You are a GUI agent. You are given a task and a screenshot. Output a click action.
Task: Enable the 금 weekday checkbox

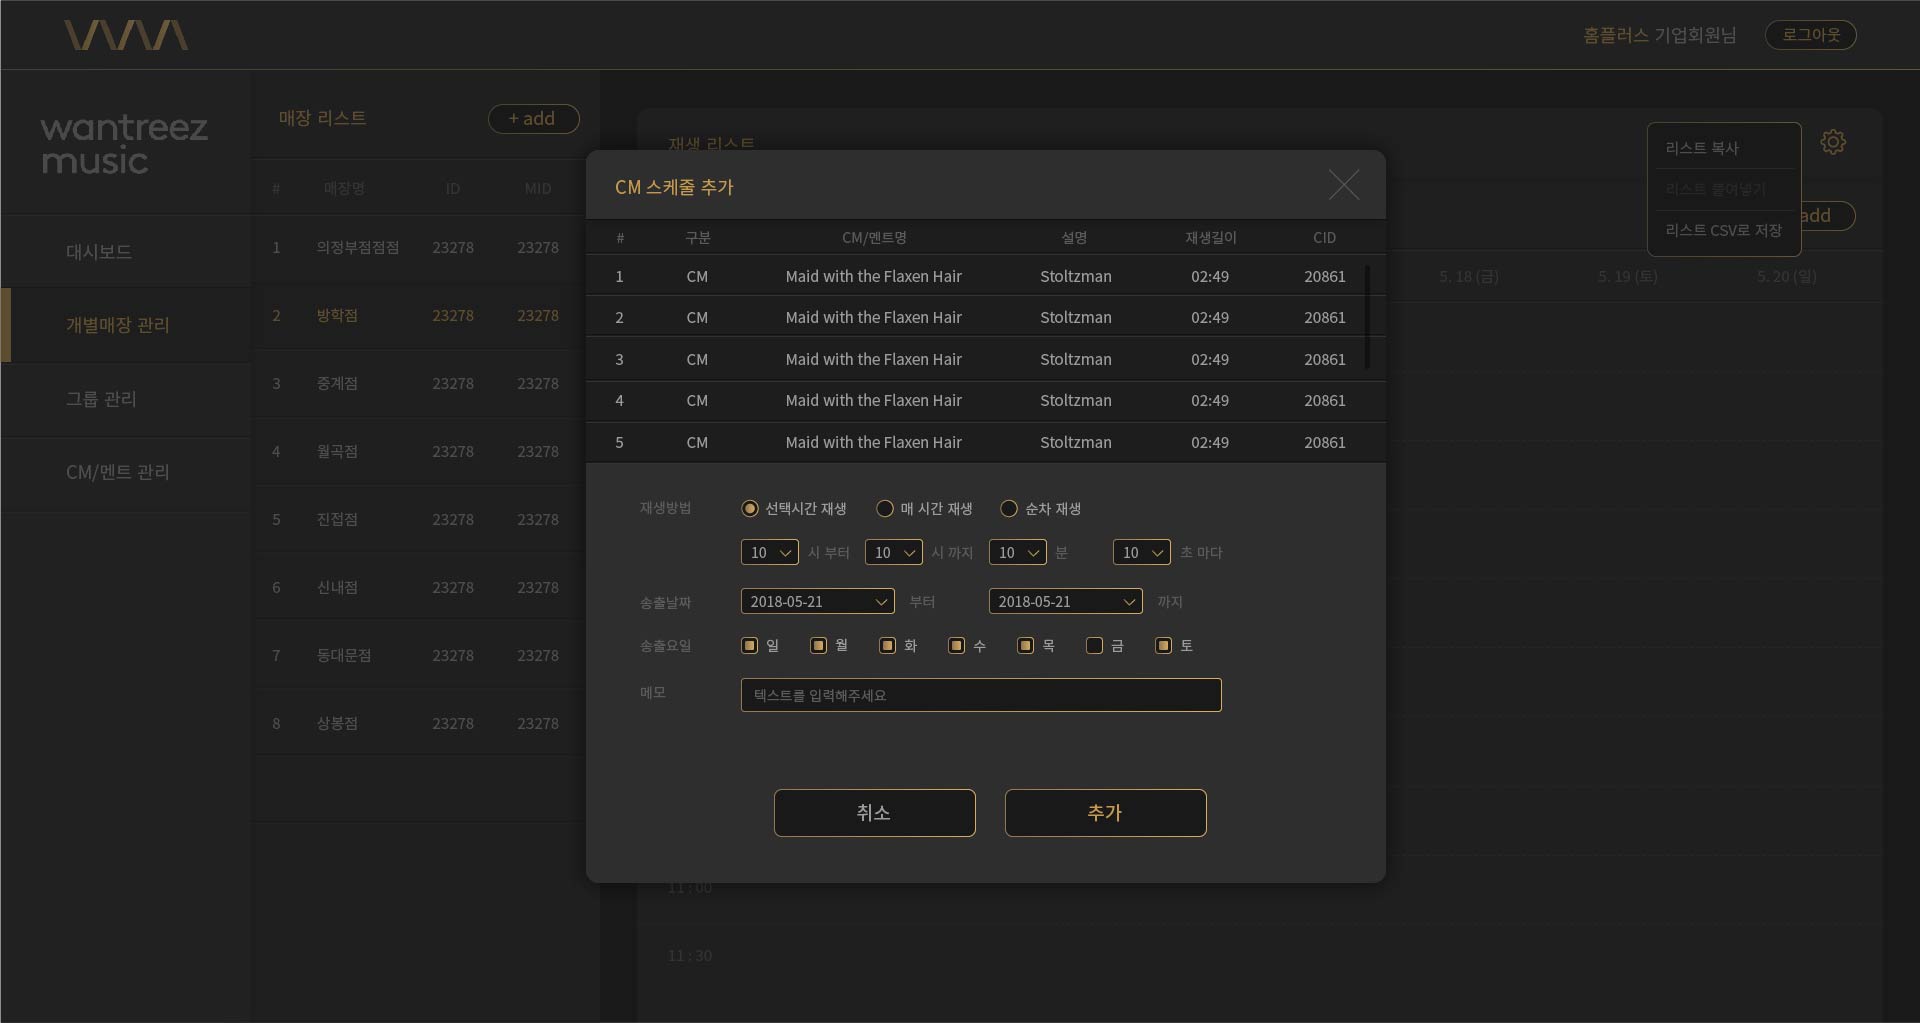click(1094, 646)
